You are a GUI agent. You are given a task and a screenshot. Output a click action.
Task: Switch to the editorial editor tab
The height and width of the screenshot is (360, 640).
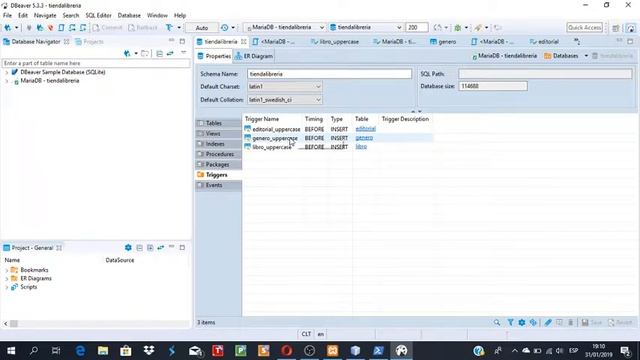coord(544,42)
